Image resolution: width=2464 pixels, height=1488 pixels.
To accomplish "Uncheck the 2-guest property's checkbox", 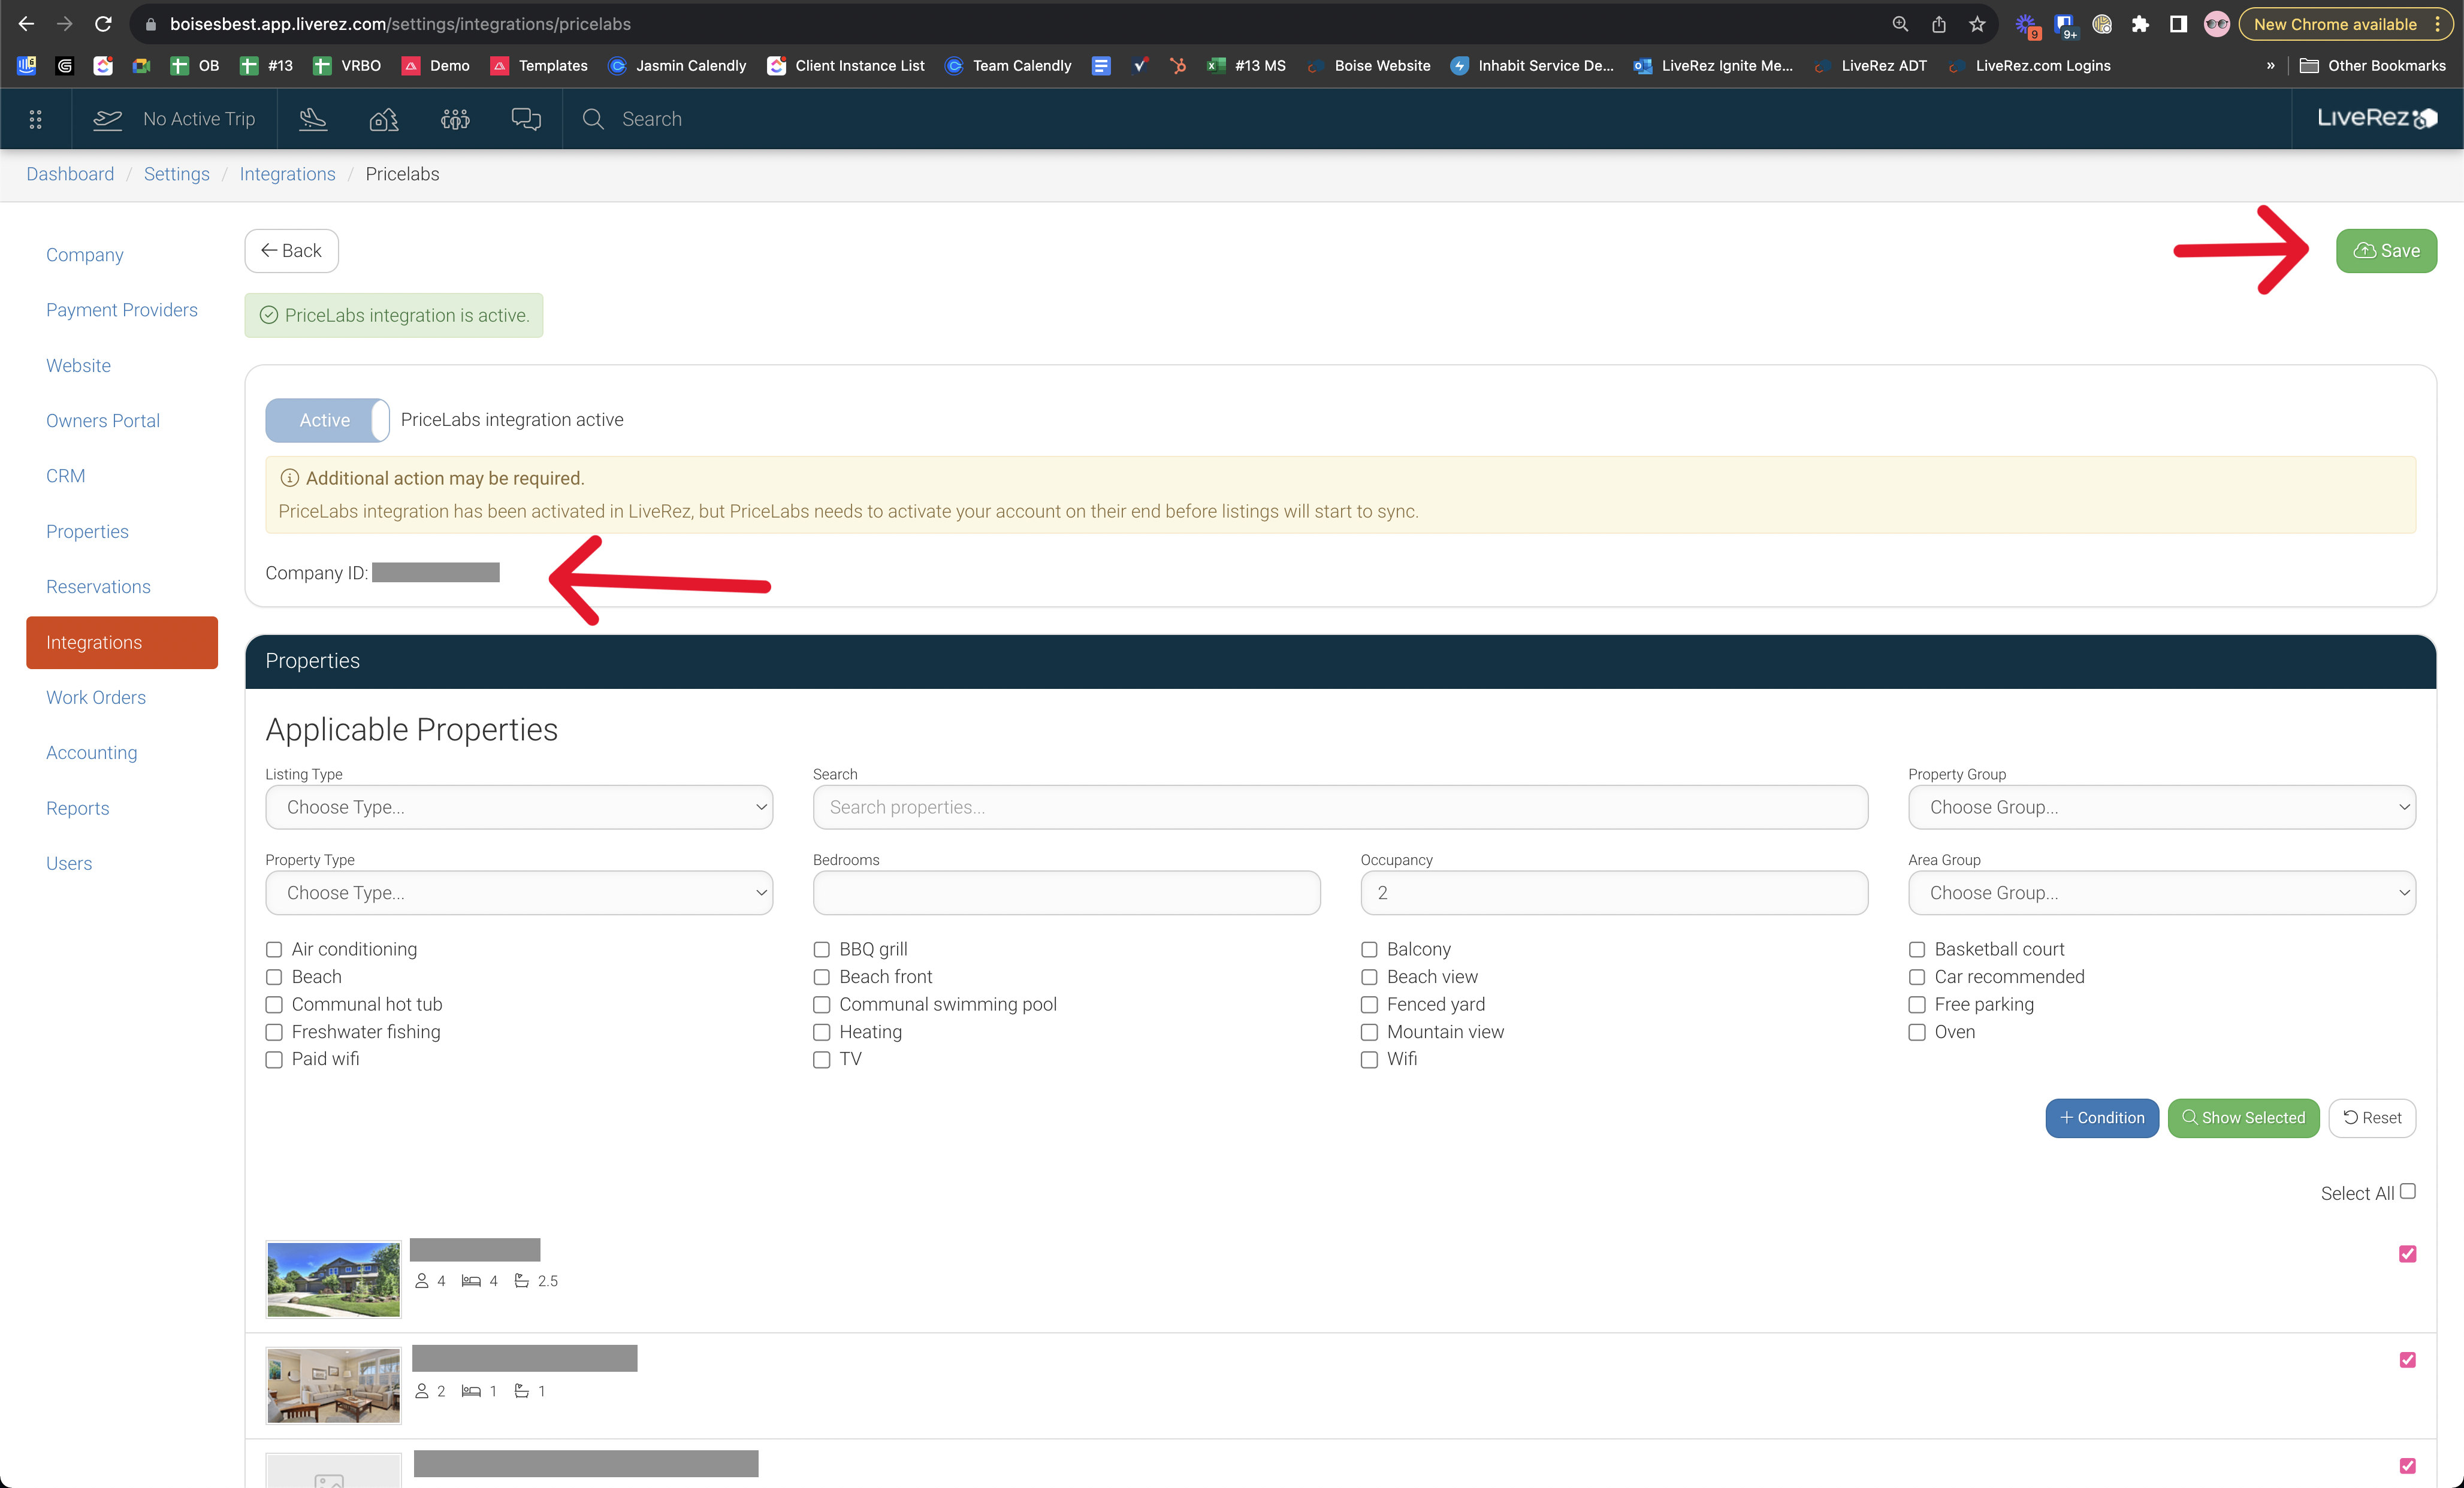I will [x=2408, y=1360].
